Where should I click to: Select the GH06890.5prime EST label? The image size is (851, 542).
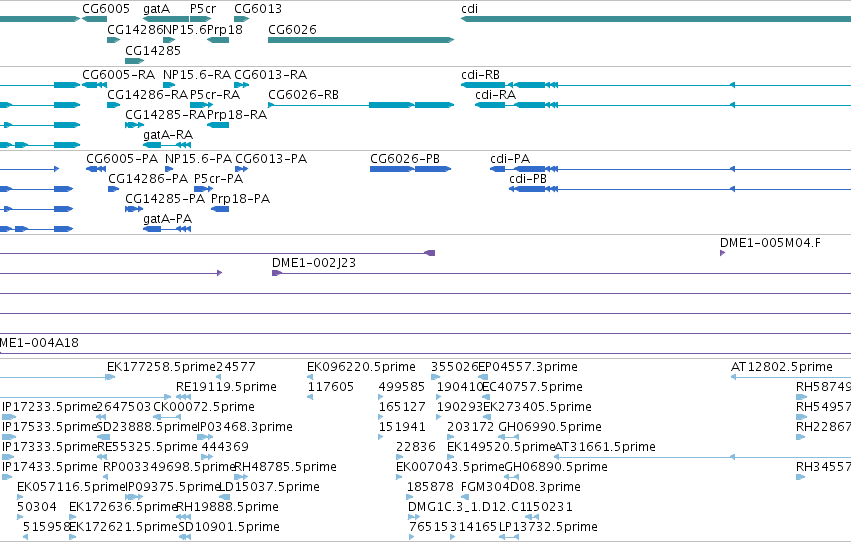point(556,467)
